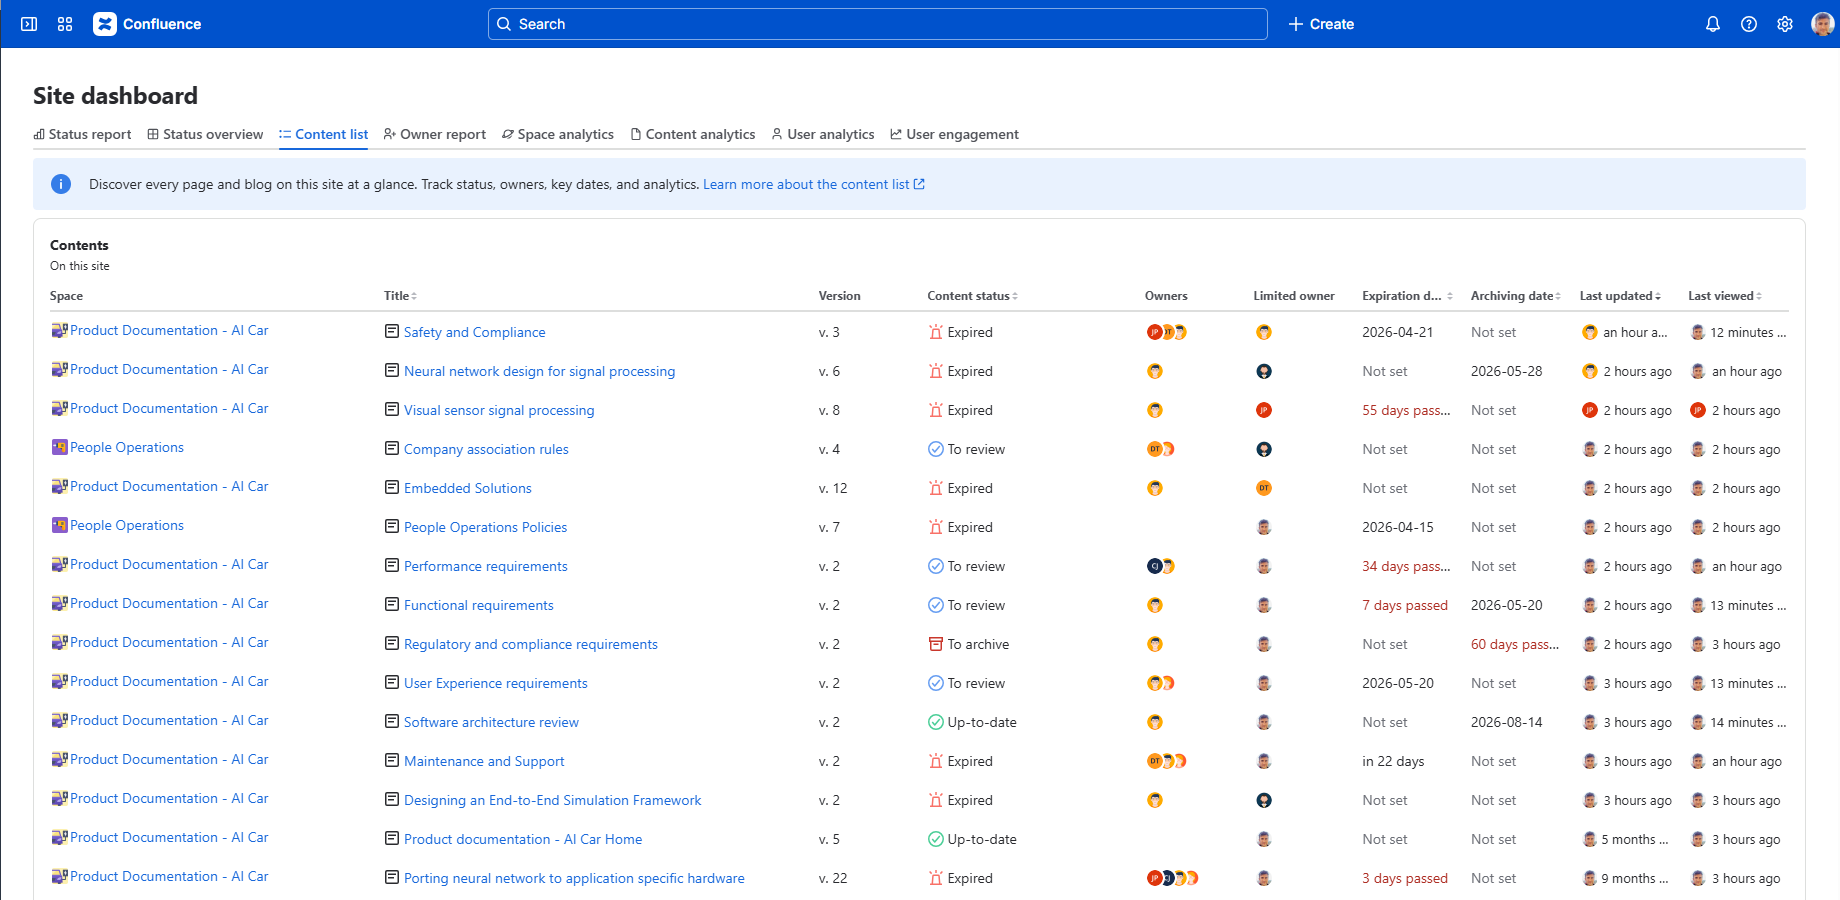Click the info icon in the banner
Image resolution: width=1840 pixels, height=900 pixels.
61,184
